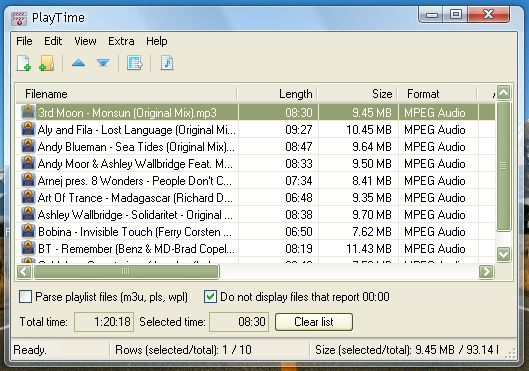This screenshot has height=371, width=529.
Task: Click the Ready. status bar text
Action: pyautogui.click(x=30, y=350)
